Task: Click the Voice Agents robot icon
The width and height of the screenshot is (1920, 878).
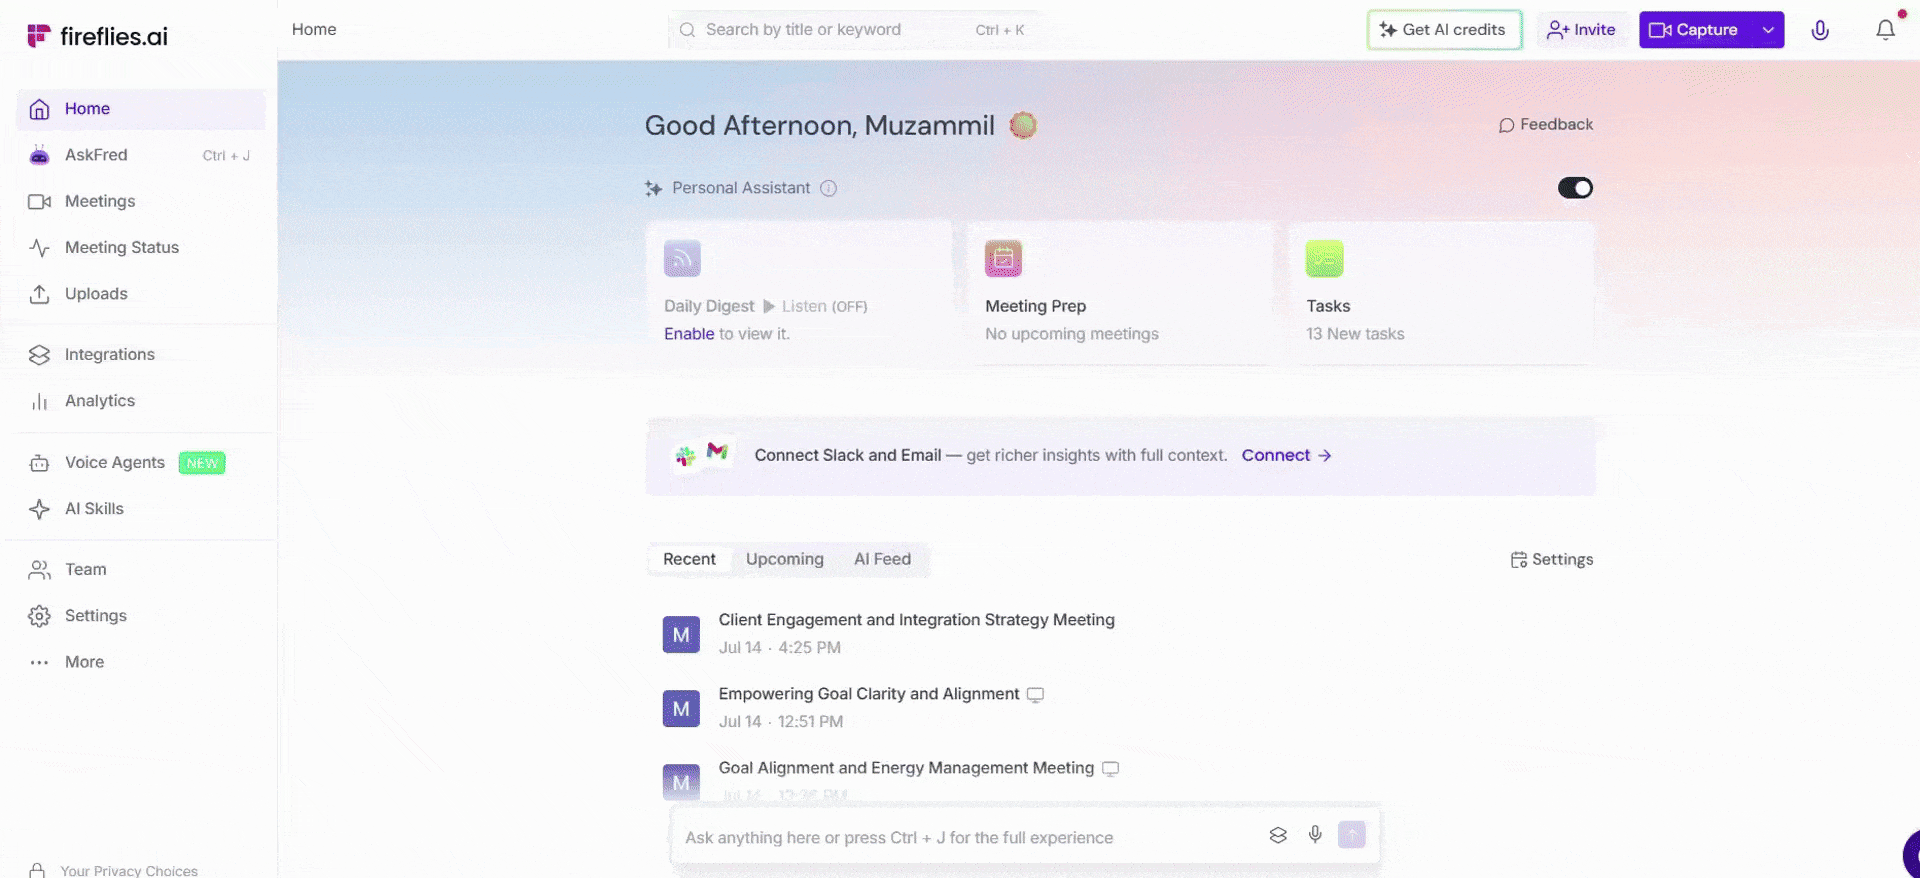Action: [x=39, y=463]
